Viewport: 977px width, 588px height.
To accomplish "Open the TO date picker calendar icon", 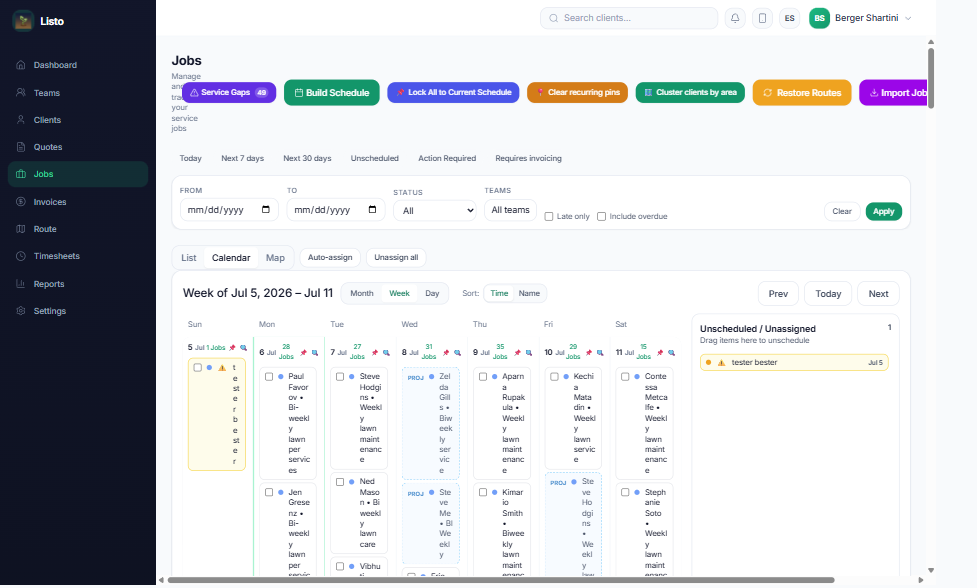I will pyautogui.click(x=372, y=209).
